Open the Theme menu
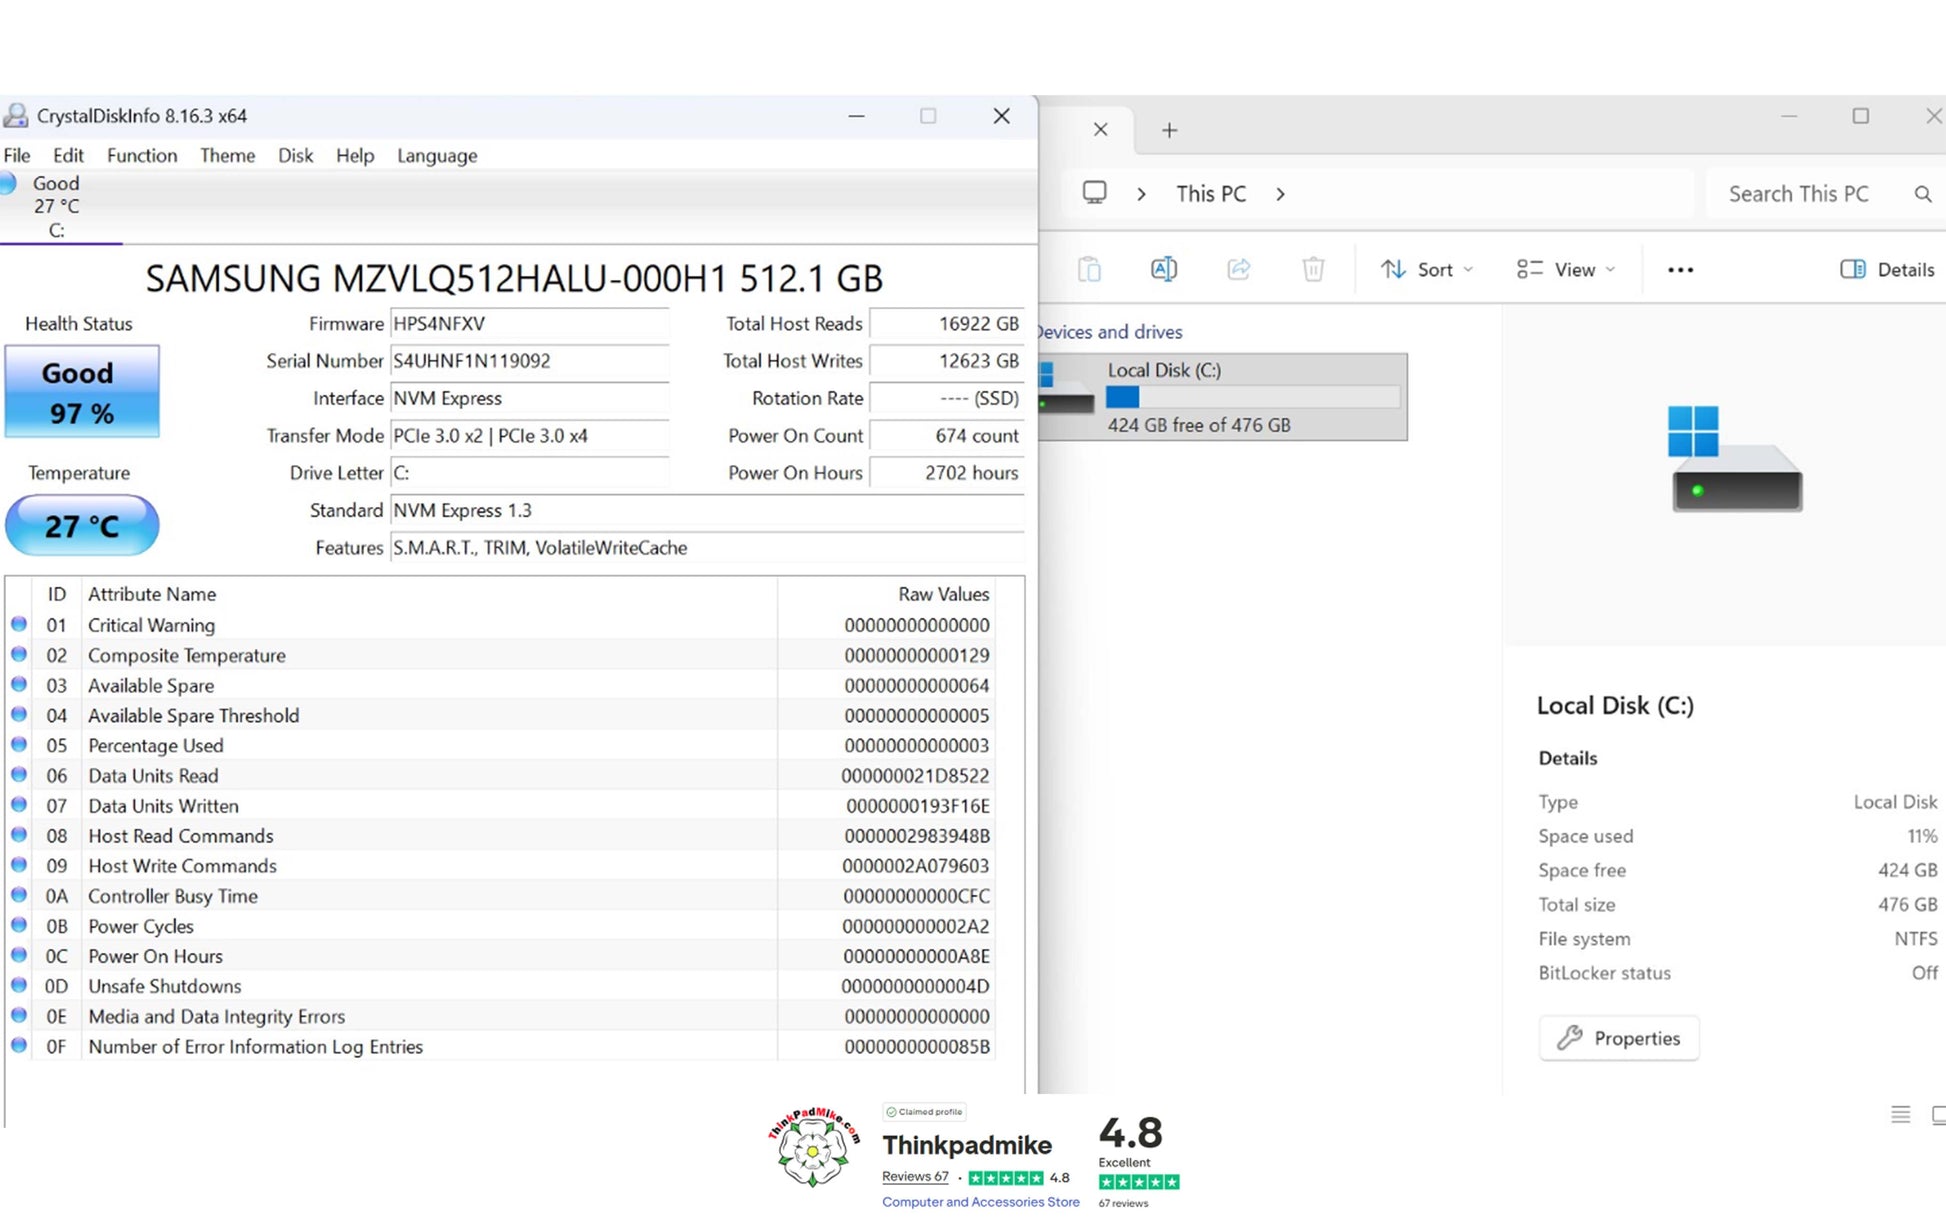Viewport: 1946px width, 1223px height. pyautogui.click(x=227, y=155)
